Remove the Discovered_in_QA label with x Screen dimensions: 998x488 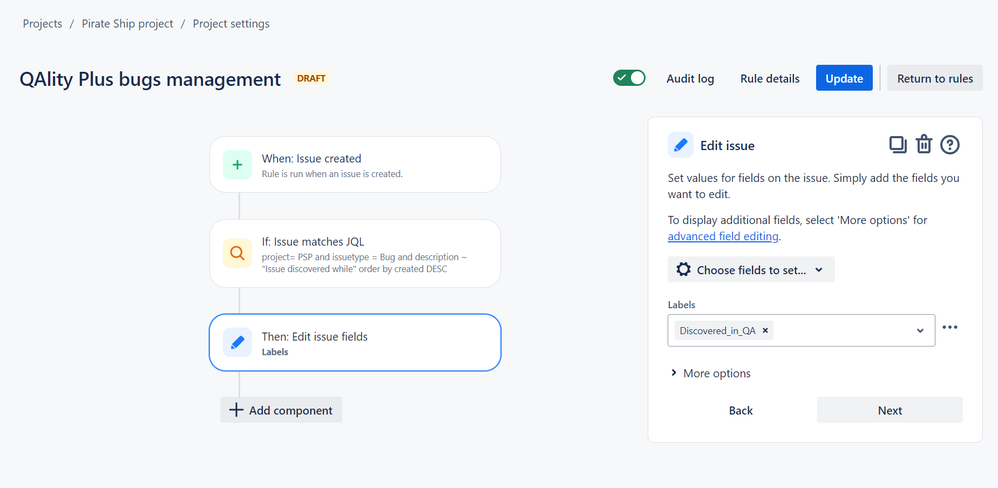pyautogui.click(x=765, y=330)
